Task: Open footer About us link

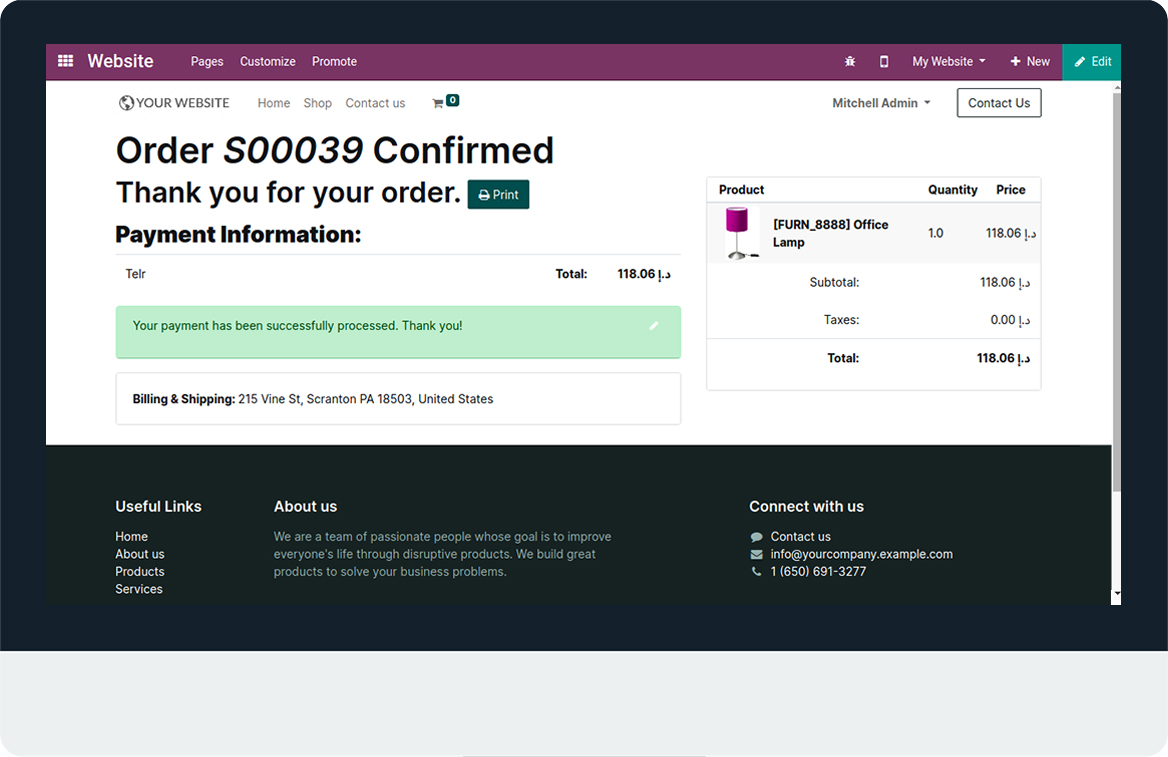Action: coord(139,554)
